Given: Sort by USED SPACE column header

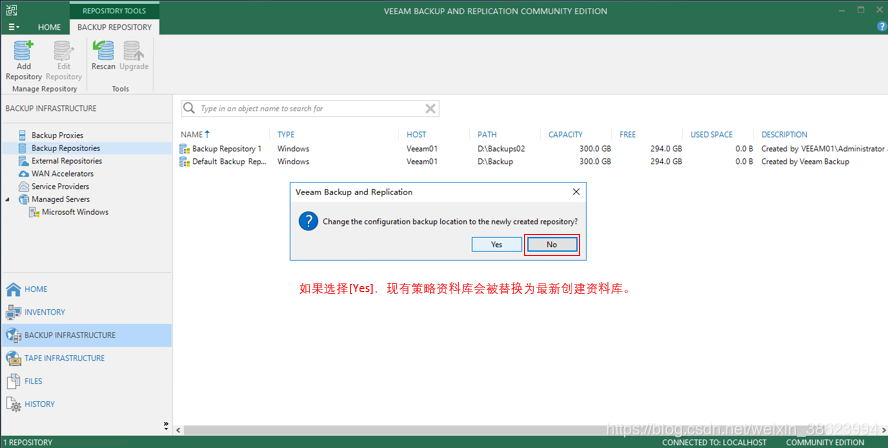Looking at the screenshot, I should tap(711, 134).
